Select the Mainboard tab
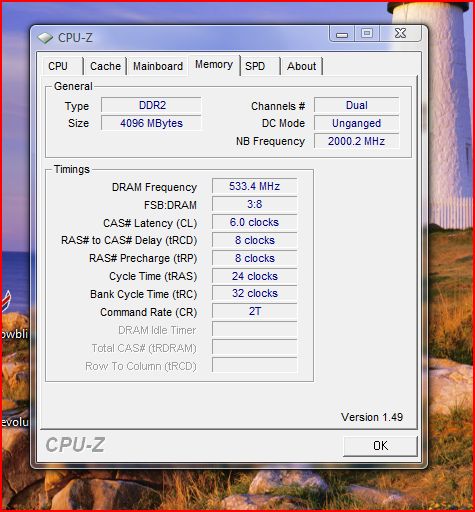The height and width of the screenshot is (512, 475). point(158,66)
